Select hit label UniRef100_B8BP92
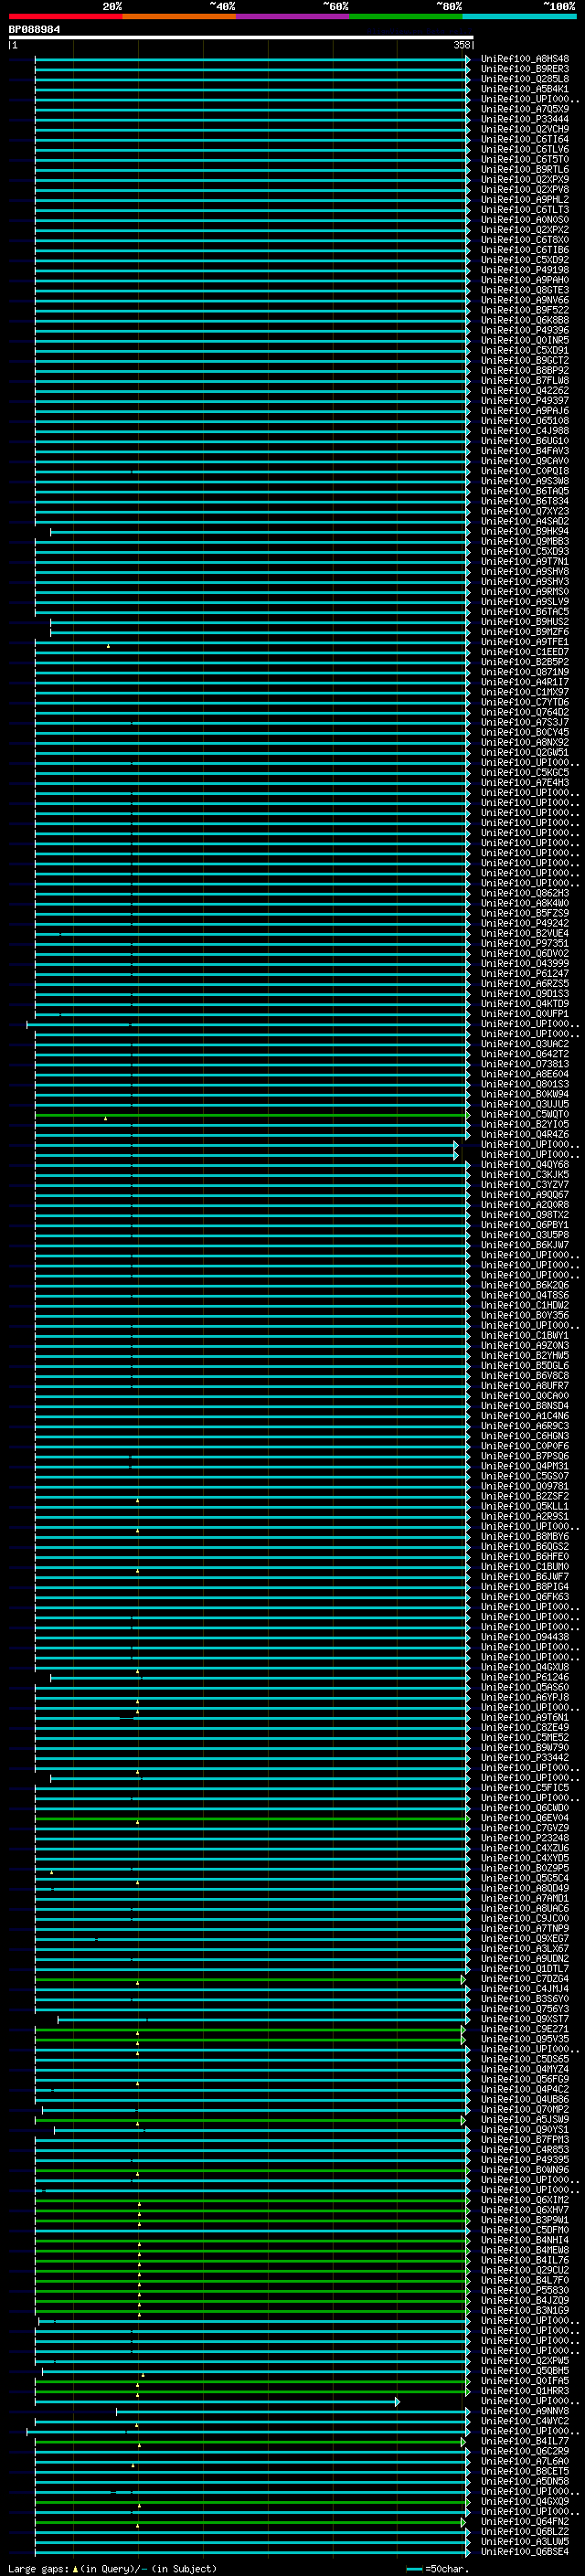This screenshot has width=585, height=2576. pyautogui.click(x=525, y=371)
